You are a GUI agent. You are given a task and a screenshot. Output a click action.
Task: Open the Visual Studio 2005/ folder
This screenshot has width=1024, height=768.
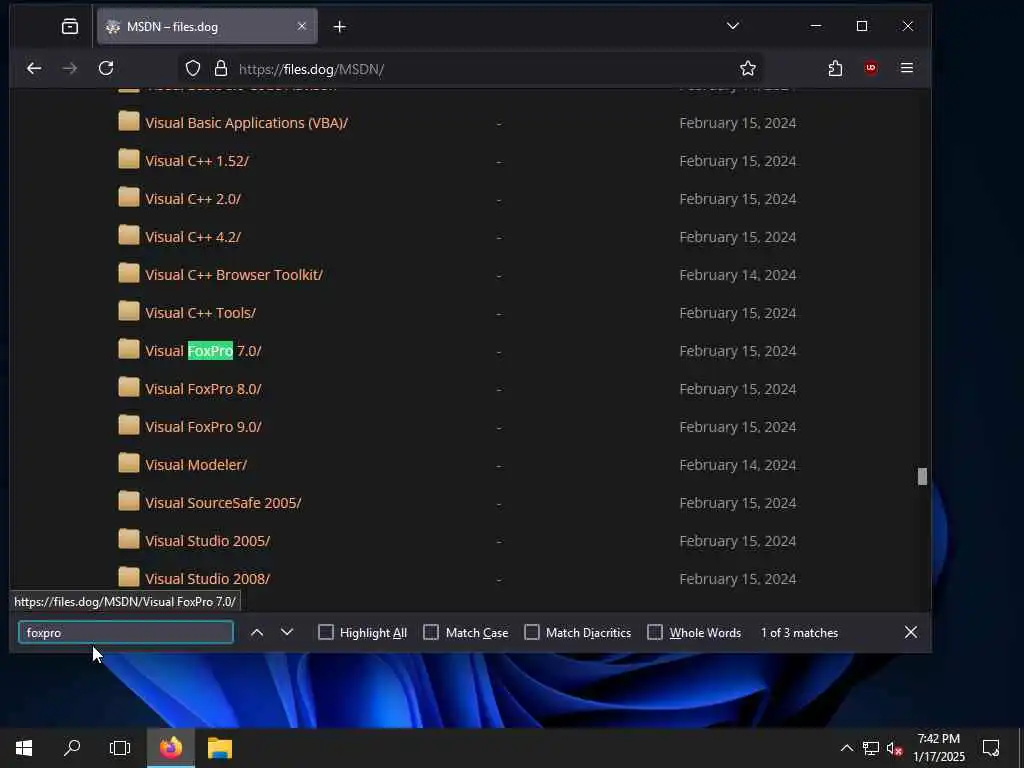[x=208, y=541]
